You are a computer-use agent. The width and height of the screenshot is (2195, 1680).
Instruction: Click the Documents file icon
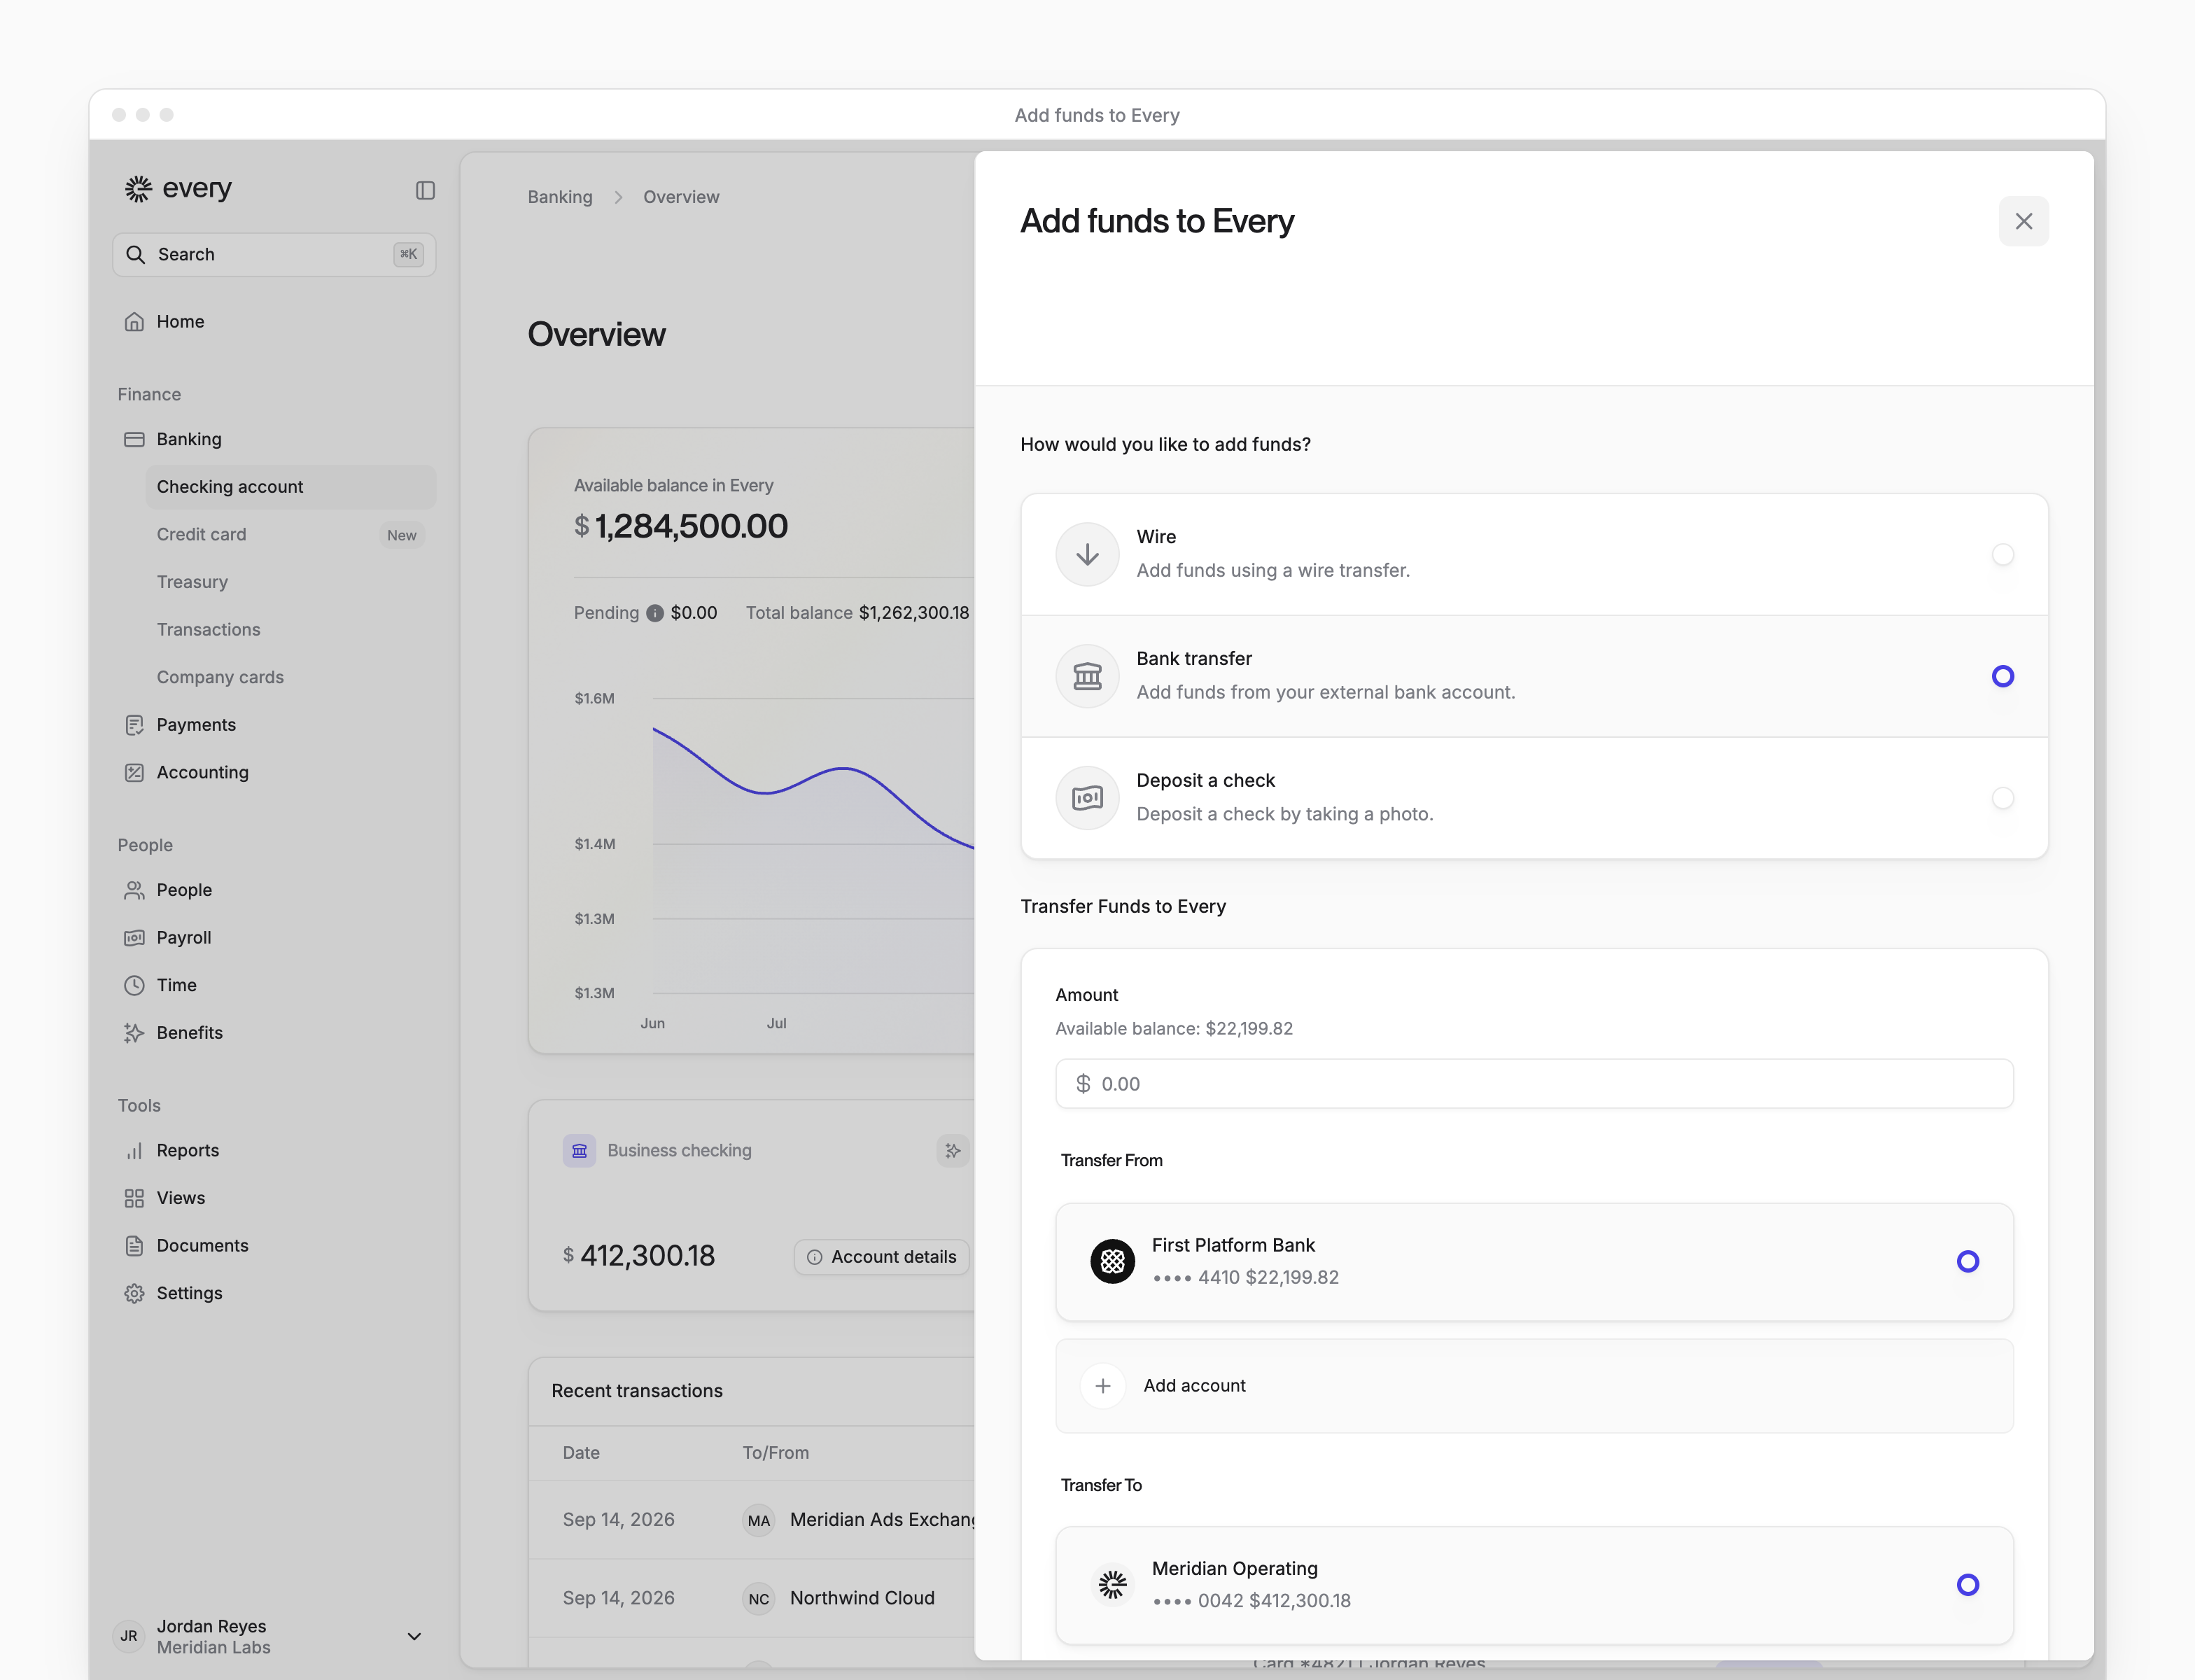click(134, 1246)
